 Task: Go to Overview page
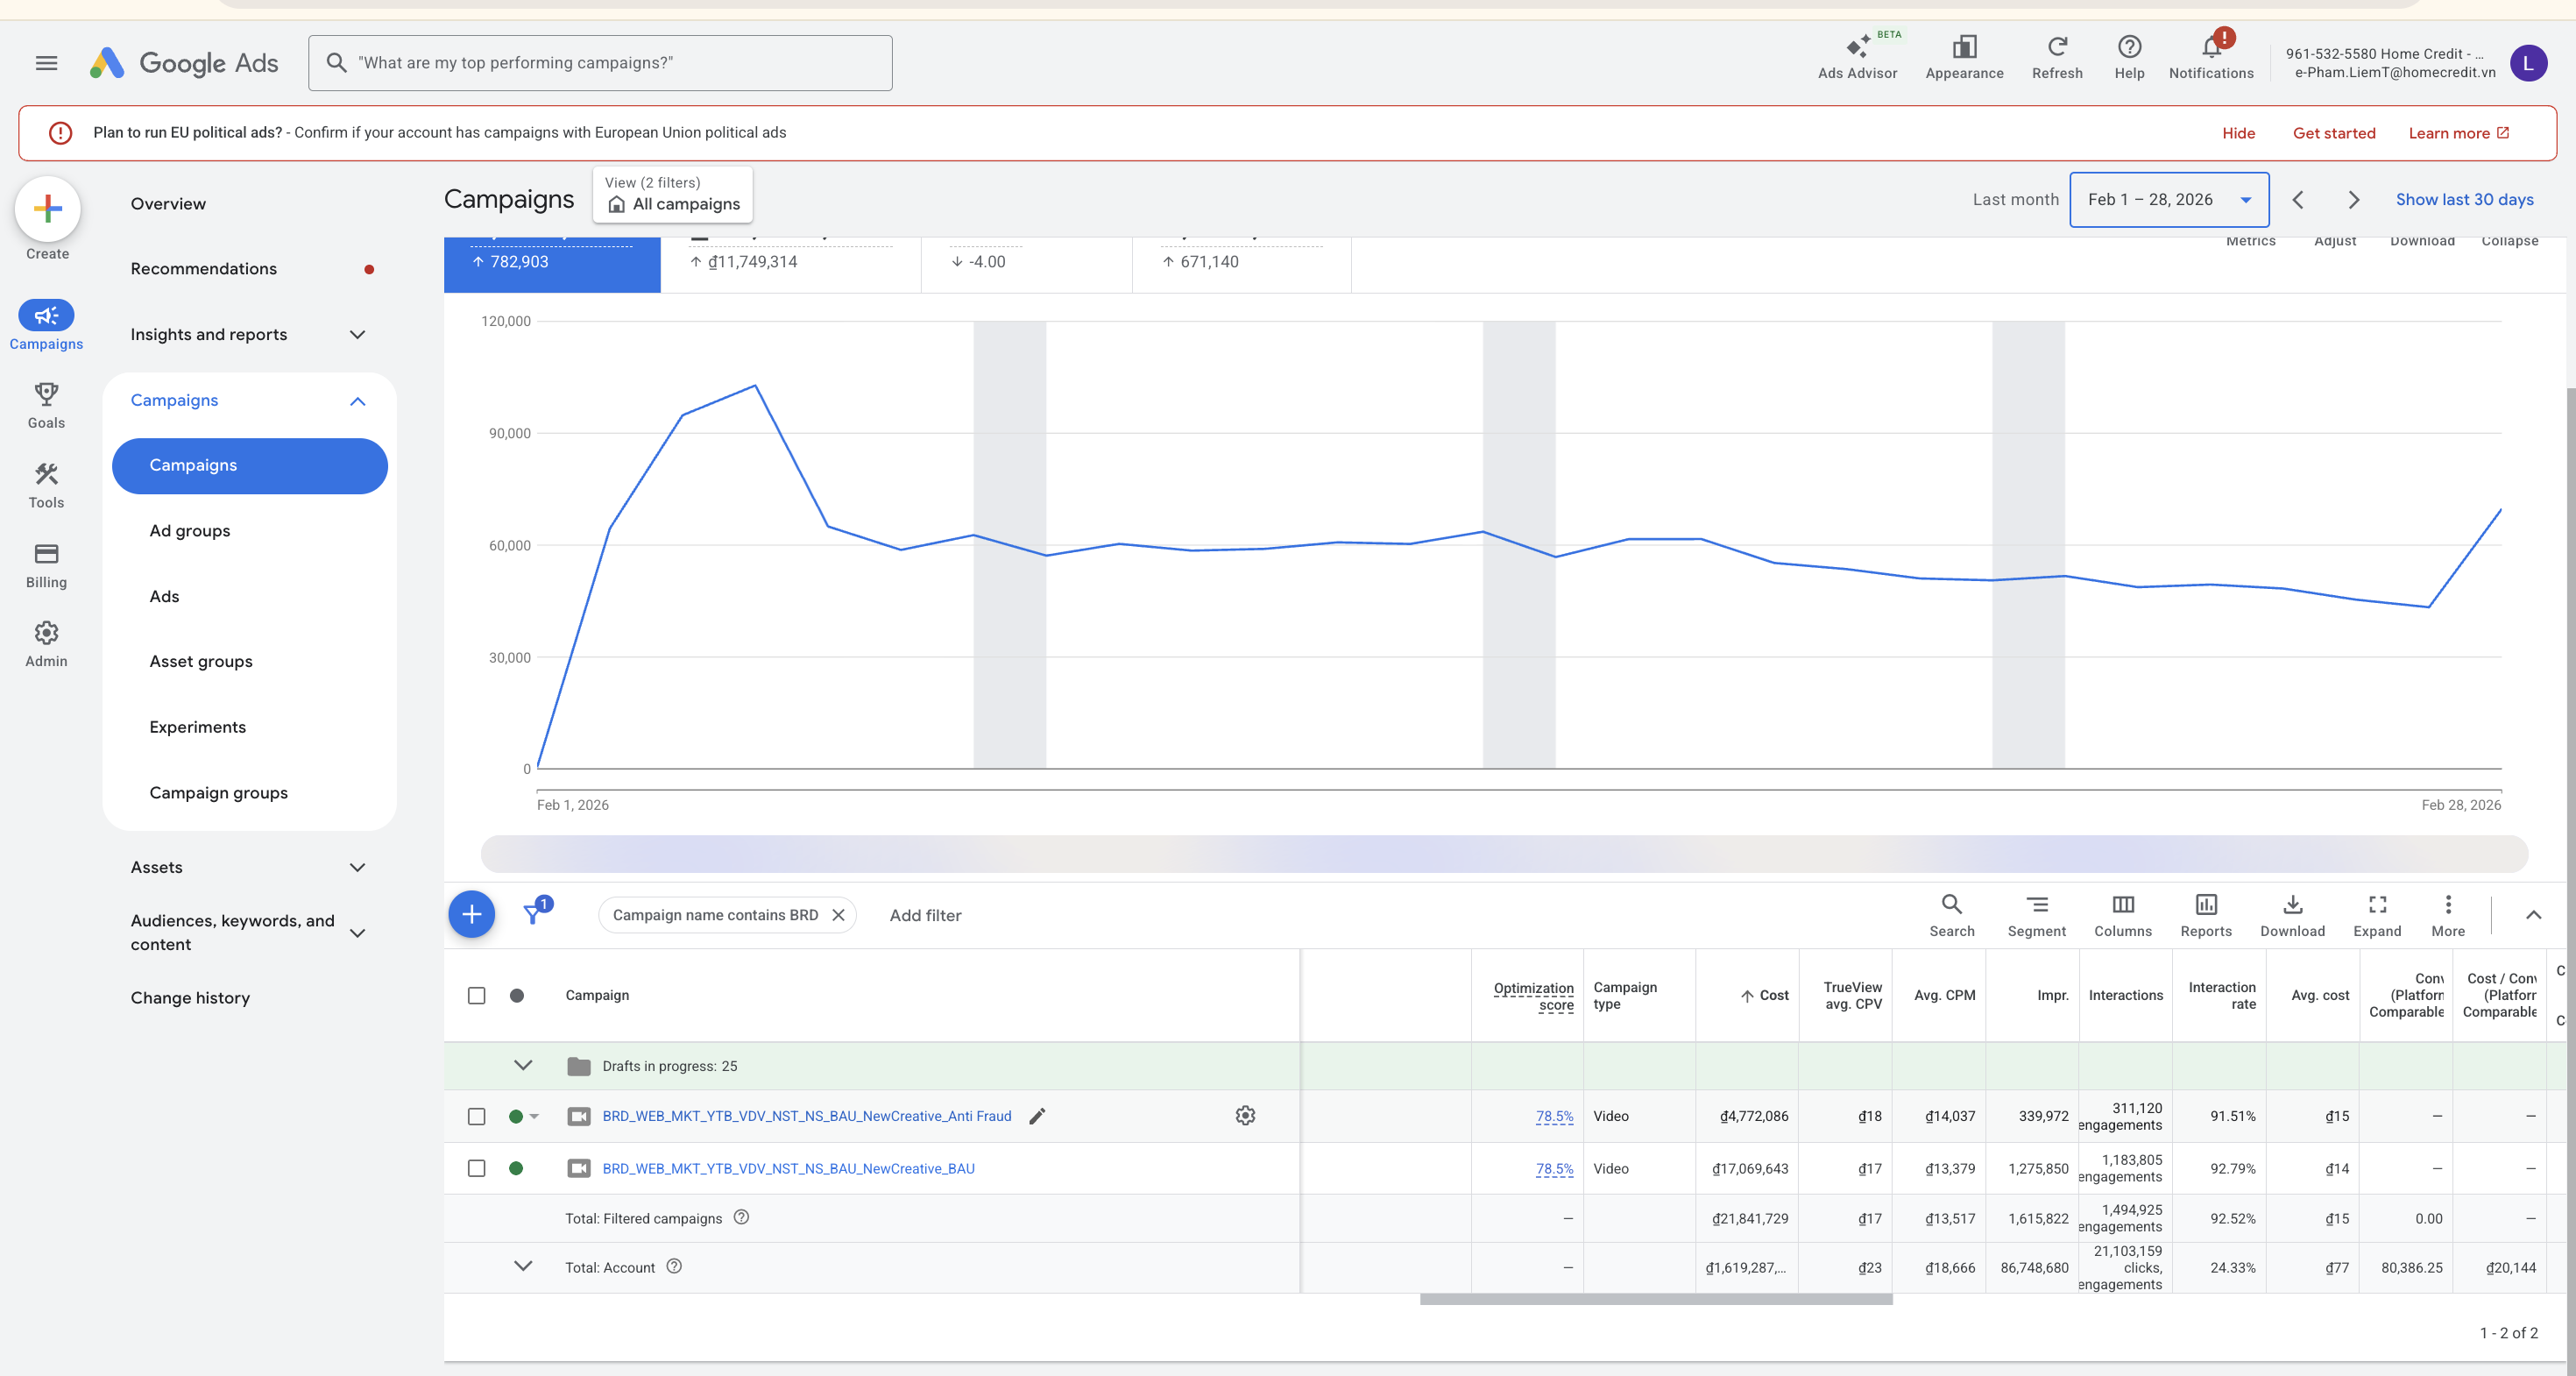click(168, 204)
